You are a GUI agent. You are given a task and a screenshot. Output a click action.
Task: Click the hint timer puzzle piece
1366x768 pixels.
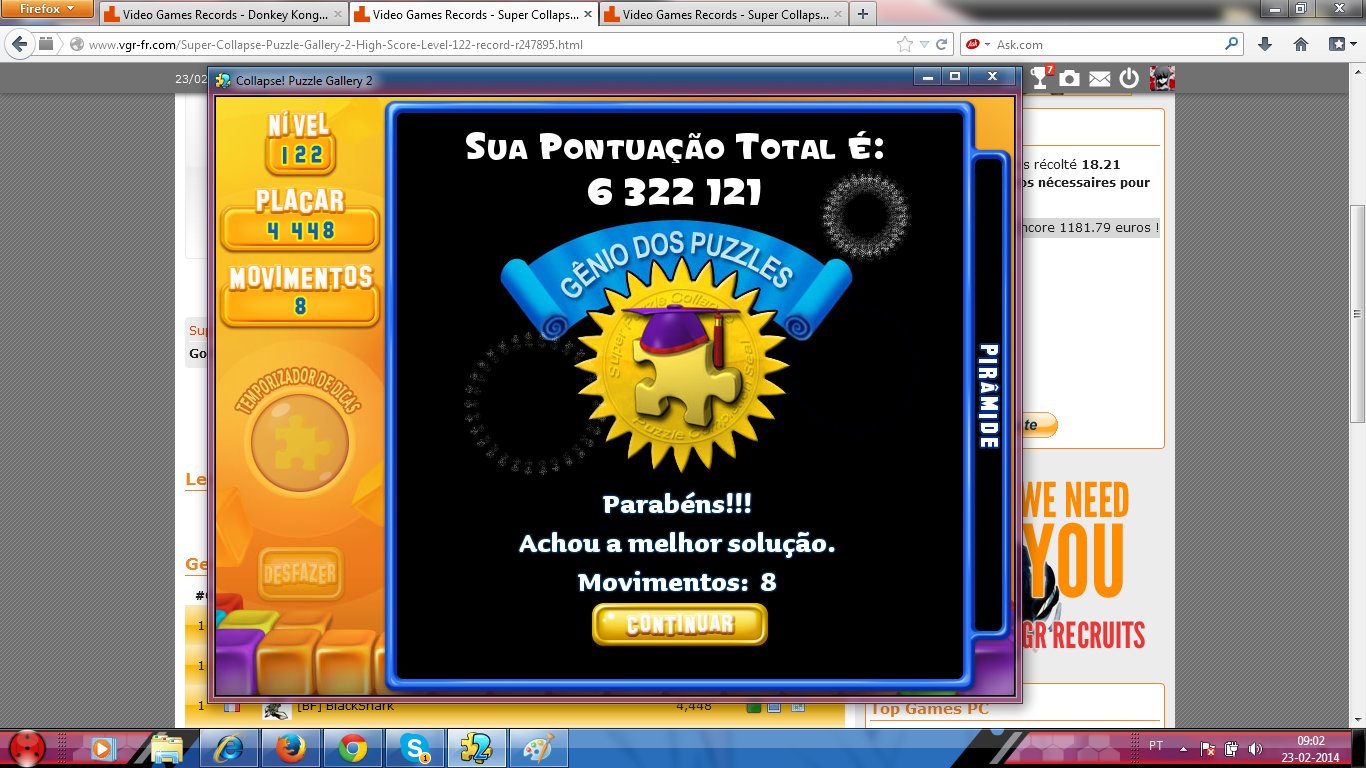point(299,439)
